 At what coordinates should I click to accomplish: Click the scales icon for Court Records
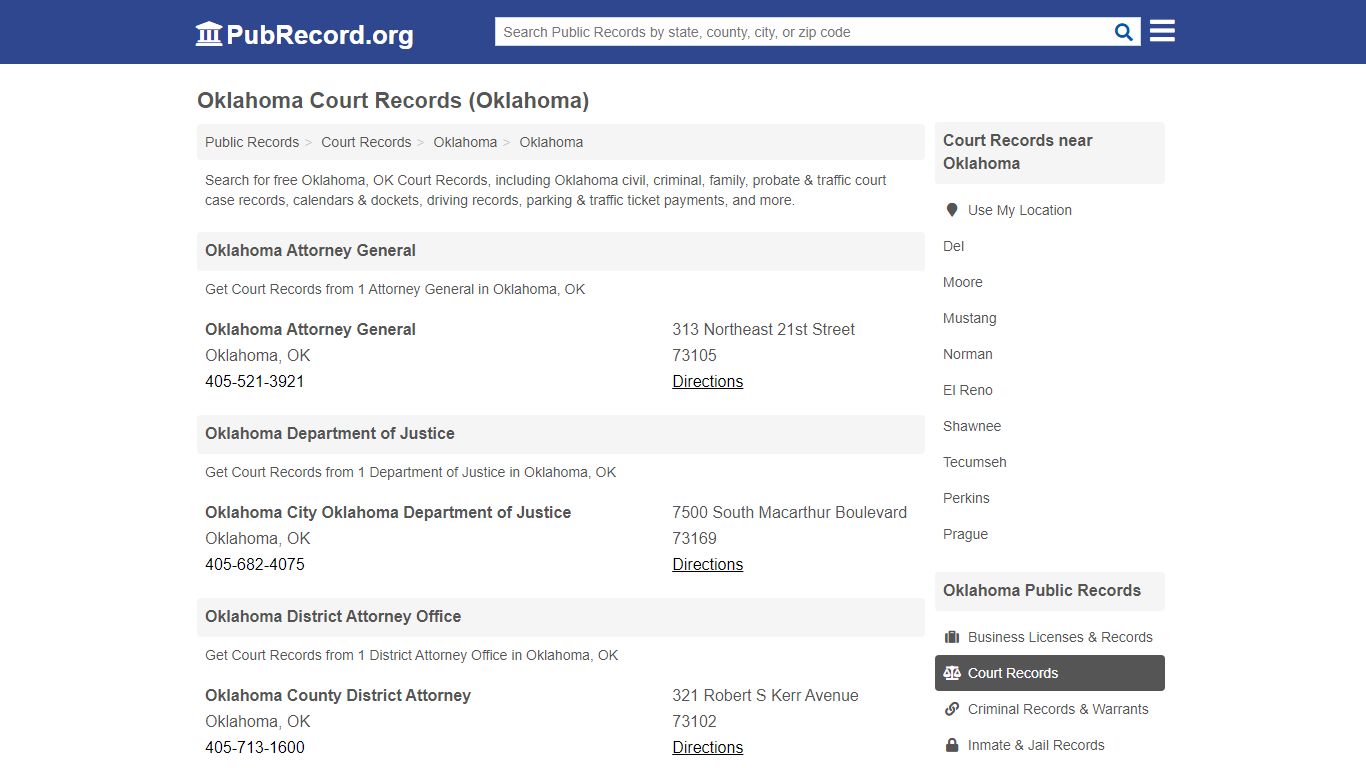click(952, 673)
